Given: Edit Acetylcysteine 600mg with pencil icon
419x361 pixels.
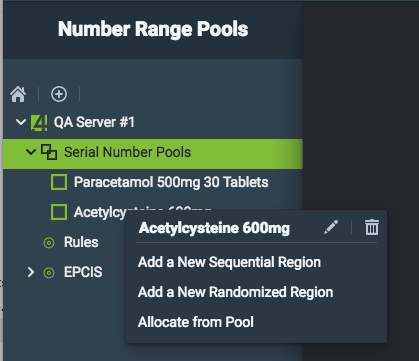Looking at the screenshot, I should point(331,227).
